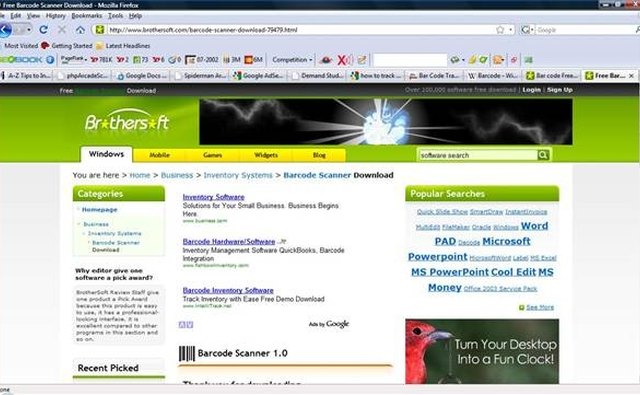Open the back/forward history dropdown arrow
This screenshot has height=395, width=640.
[x=29, y=30]
